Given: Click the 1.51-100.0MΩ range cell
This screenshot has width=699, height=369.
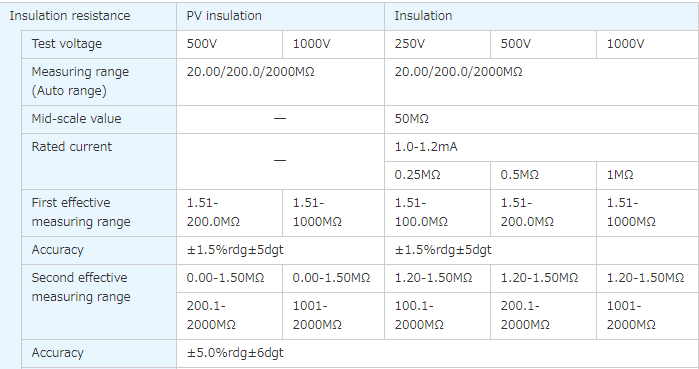Looking at the screenshot, I should click(x=437, y=213).
